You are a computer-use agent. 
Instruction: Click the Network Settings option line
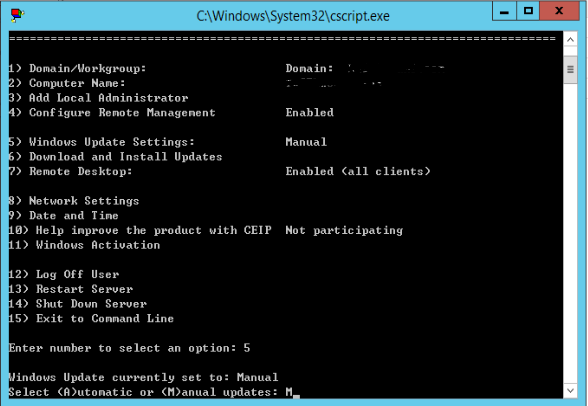[74, 201]
